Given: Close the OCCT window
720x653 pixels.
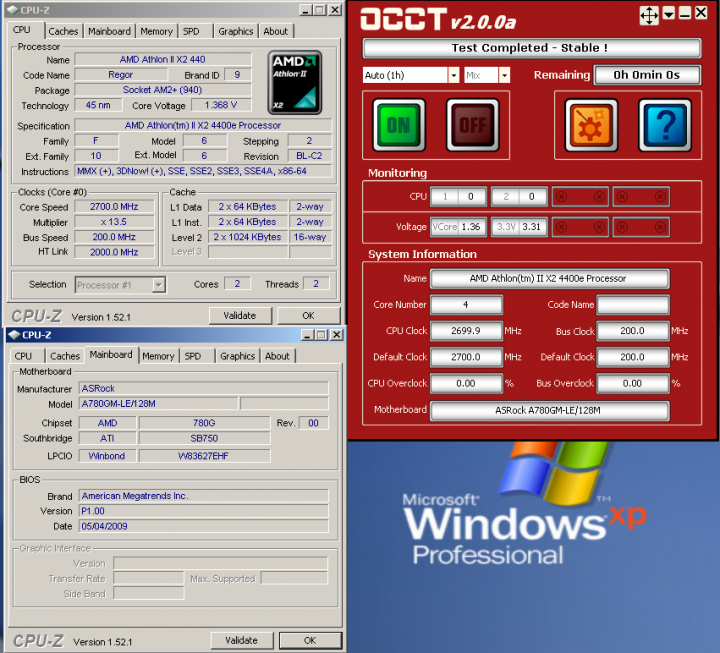Looking at the screenshot, I should coord(701,13).
